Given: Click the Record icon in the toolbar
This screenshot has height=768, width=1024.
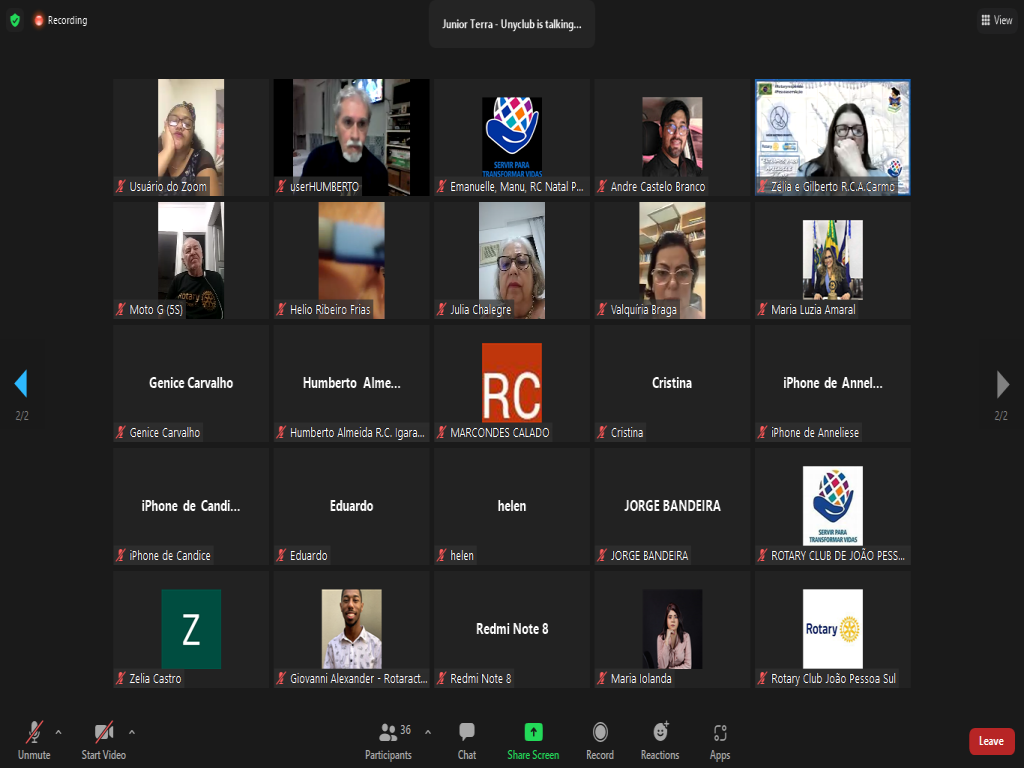Looking at the screenshot, I should (600, 740).
